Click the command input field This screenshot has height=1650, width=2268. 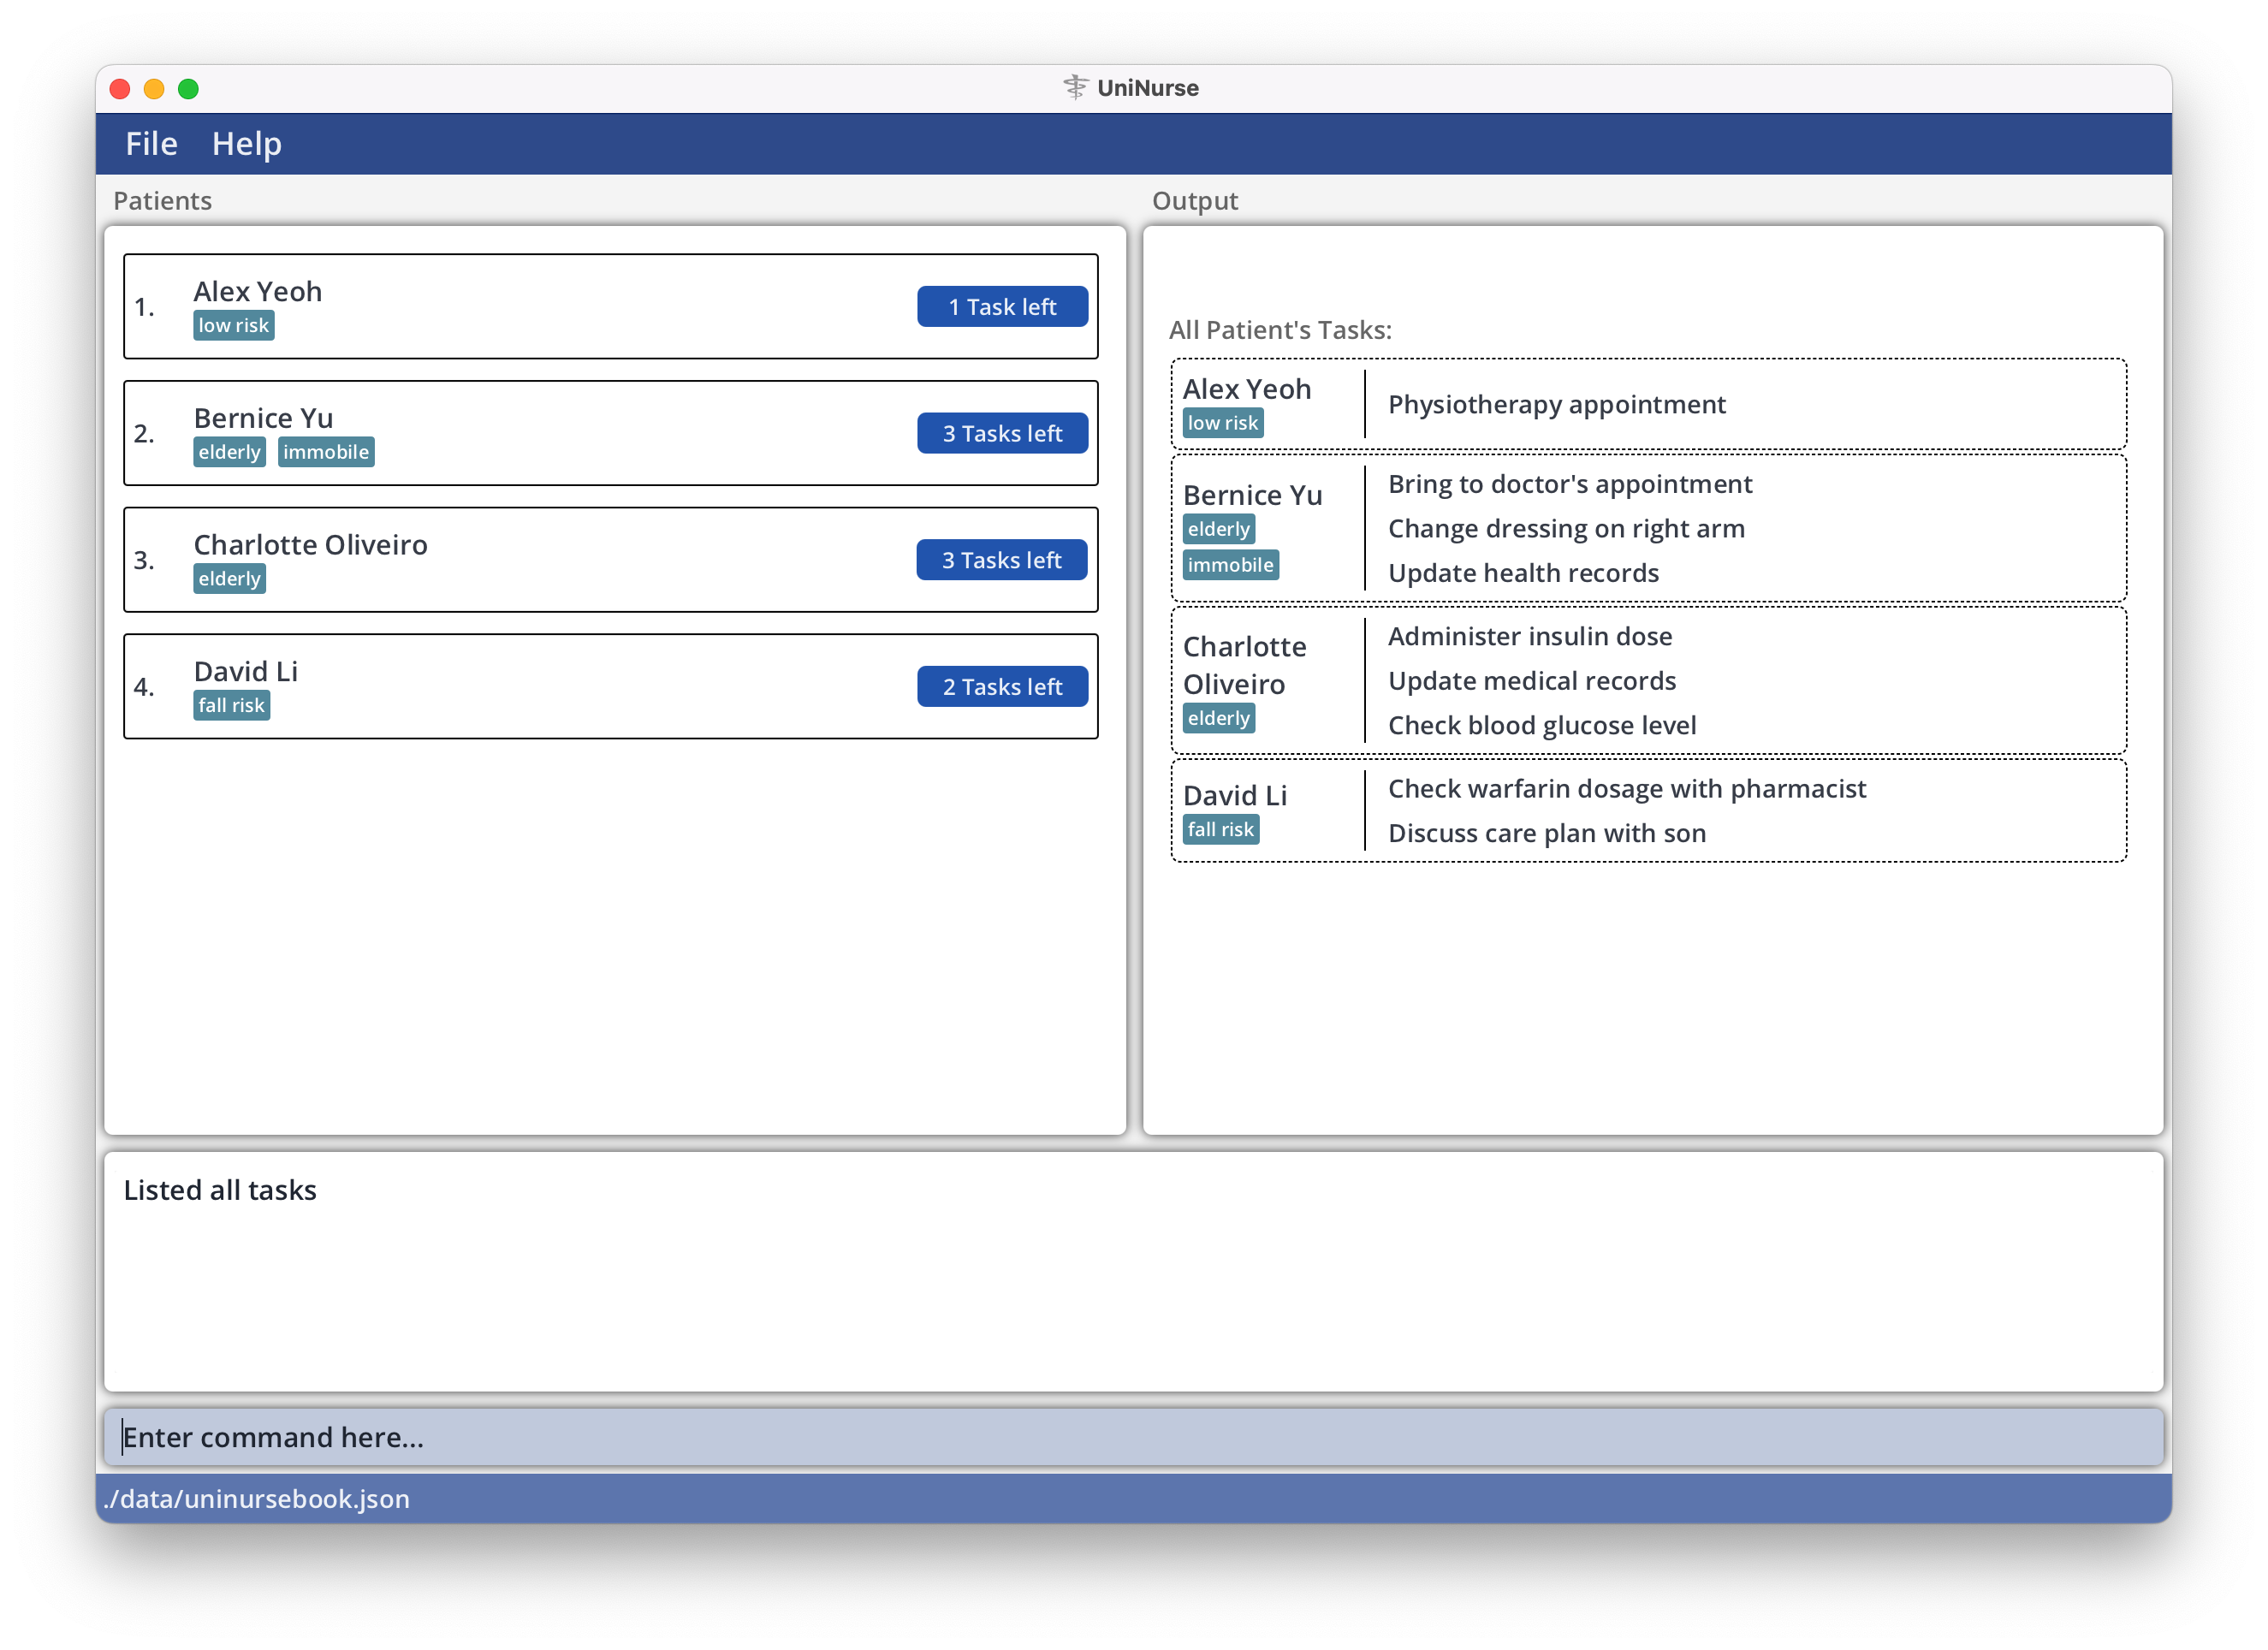1133,1437
